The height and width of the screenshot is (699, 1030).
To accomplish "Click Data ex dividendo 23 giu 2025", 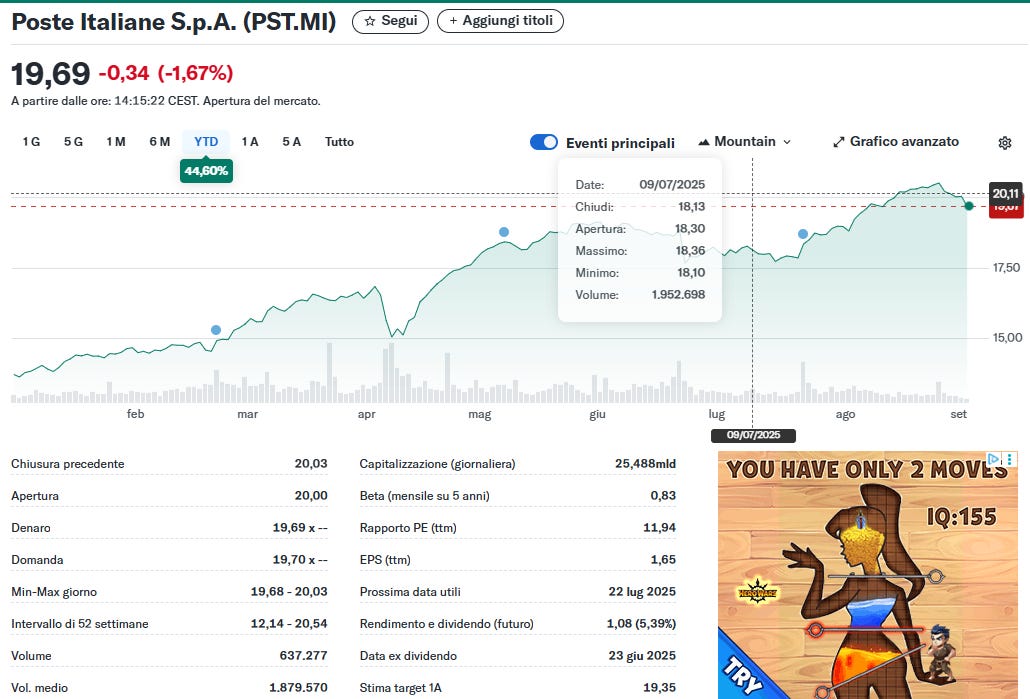I will (642, 656).
